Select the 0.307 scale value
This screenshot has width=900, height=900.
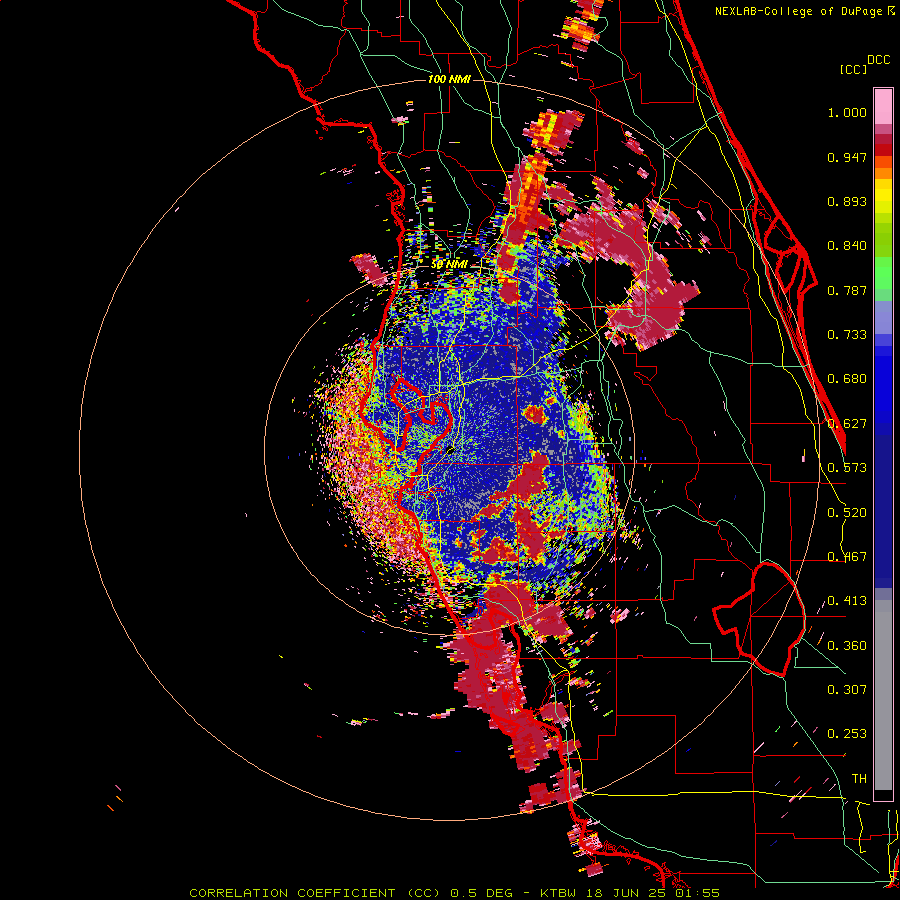pyautogui.click(x=847, y=689)
